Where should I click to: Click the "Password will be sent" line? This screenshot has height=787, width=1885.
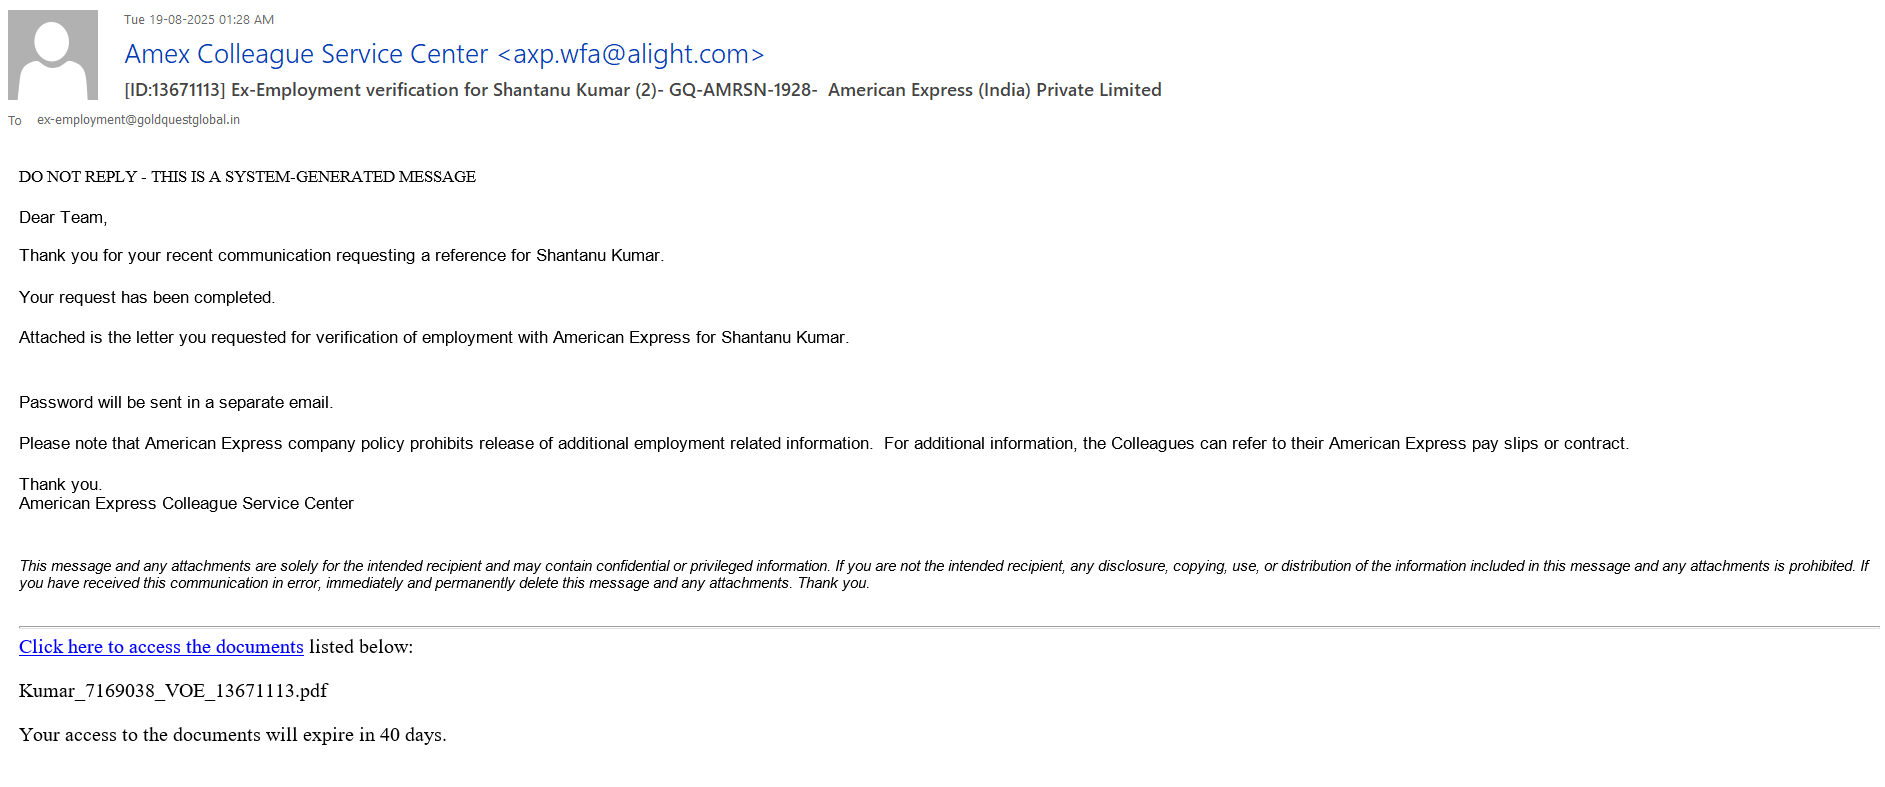click(176, 403)
